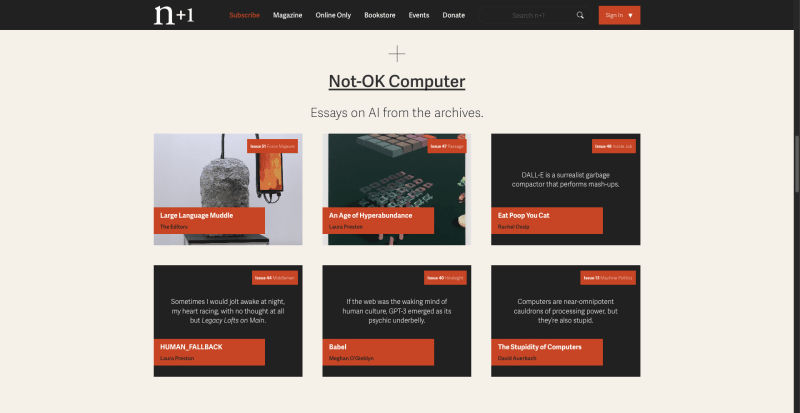Viewport: 800px width, 413px height.
Task: Click the GPT-3 psychic underbelly quote
Action: (396, 311)
